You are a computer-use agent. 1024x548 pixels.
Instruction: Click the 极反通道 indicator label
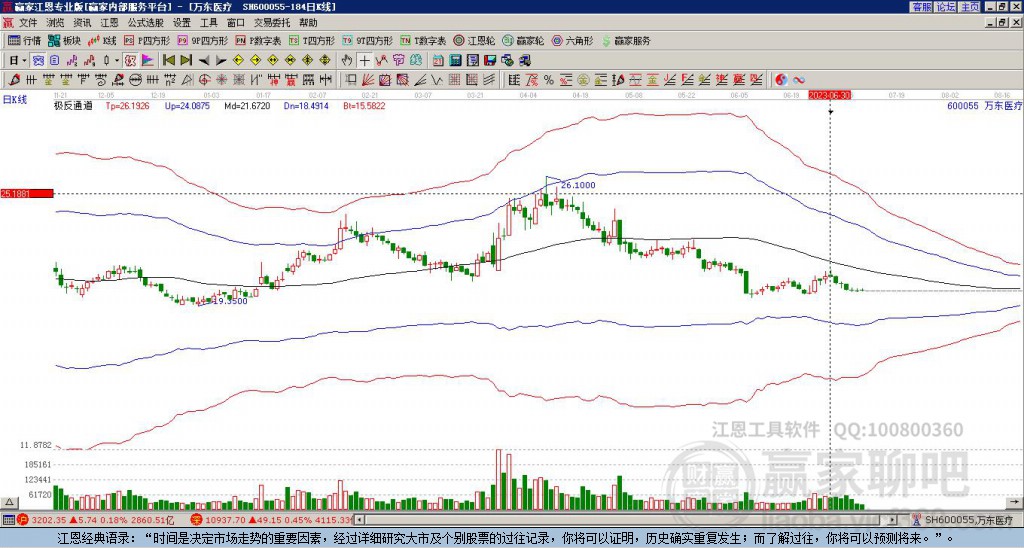tap(73, 105)
